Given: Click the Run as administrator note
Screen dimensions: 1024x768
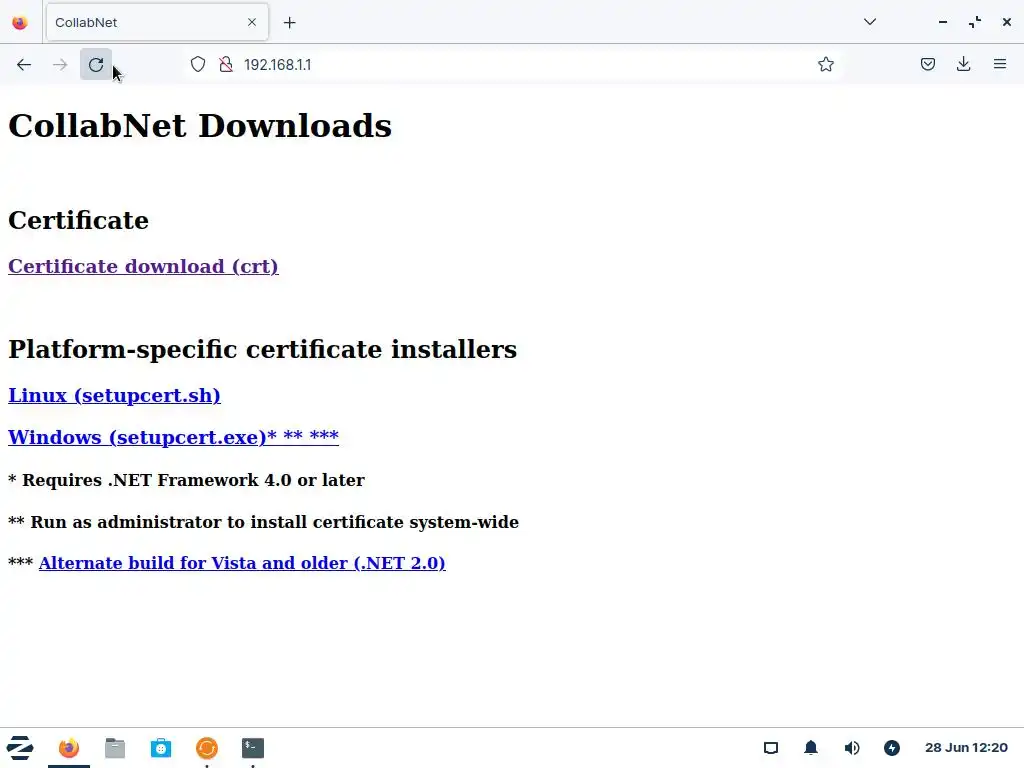Looking at the screenshot, I should pos(263,522).
